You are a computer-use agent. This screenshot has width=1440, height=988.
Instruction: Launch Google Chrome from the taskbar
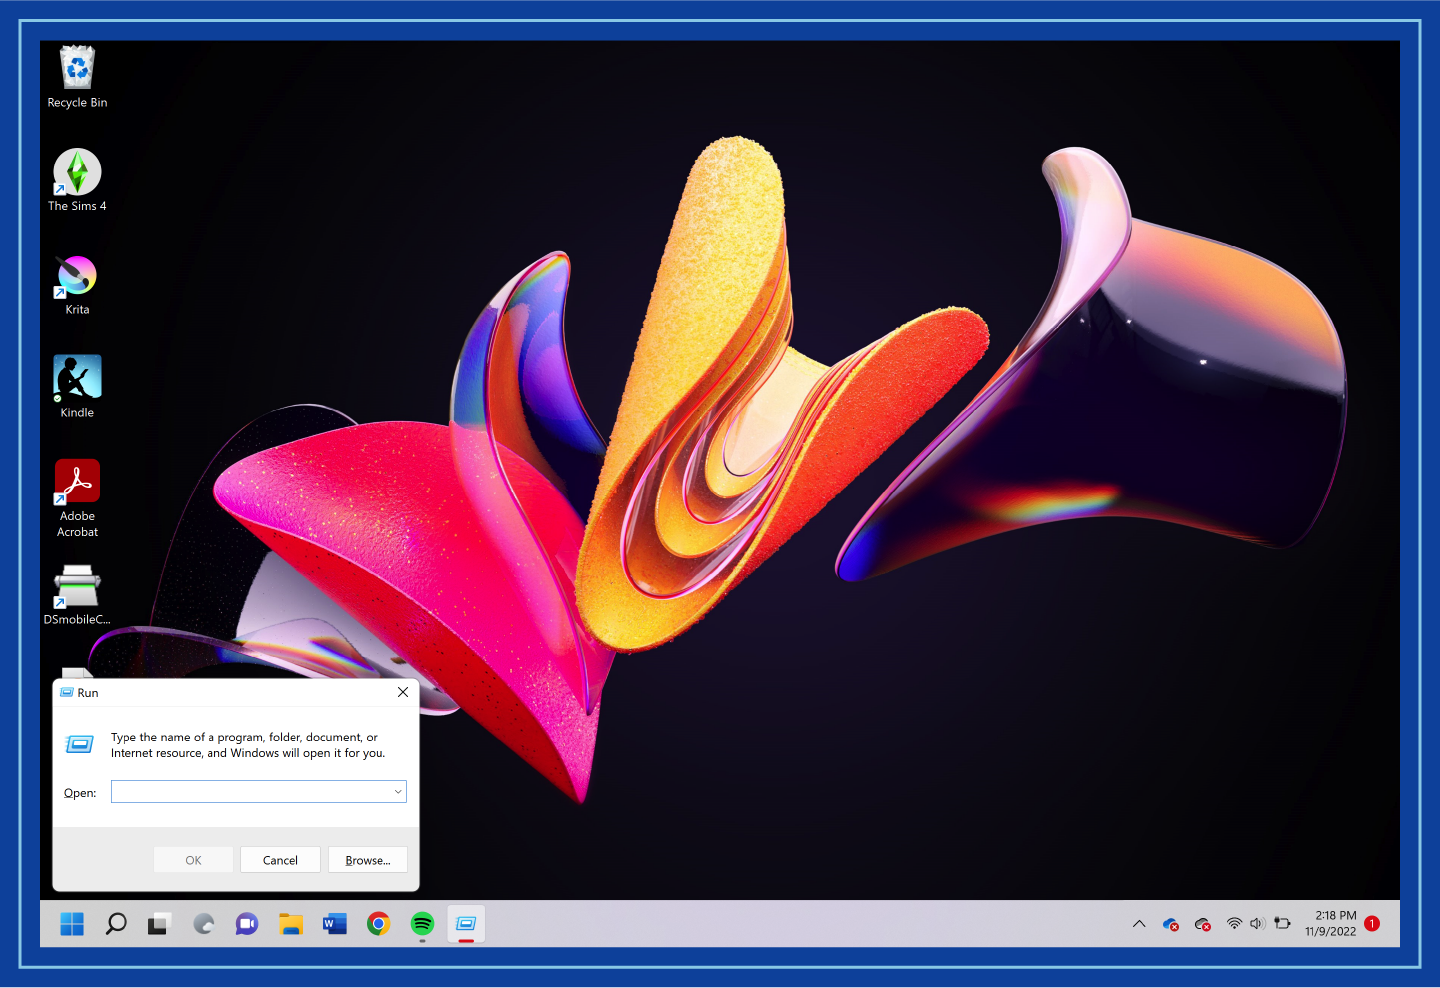coord(378,923)
